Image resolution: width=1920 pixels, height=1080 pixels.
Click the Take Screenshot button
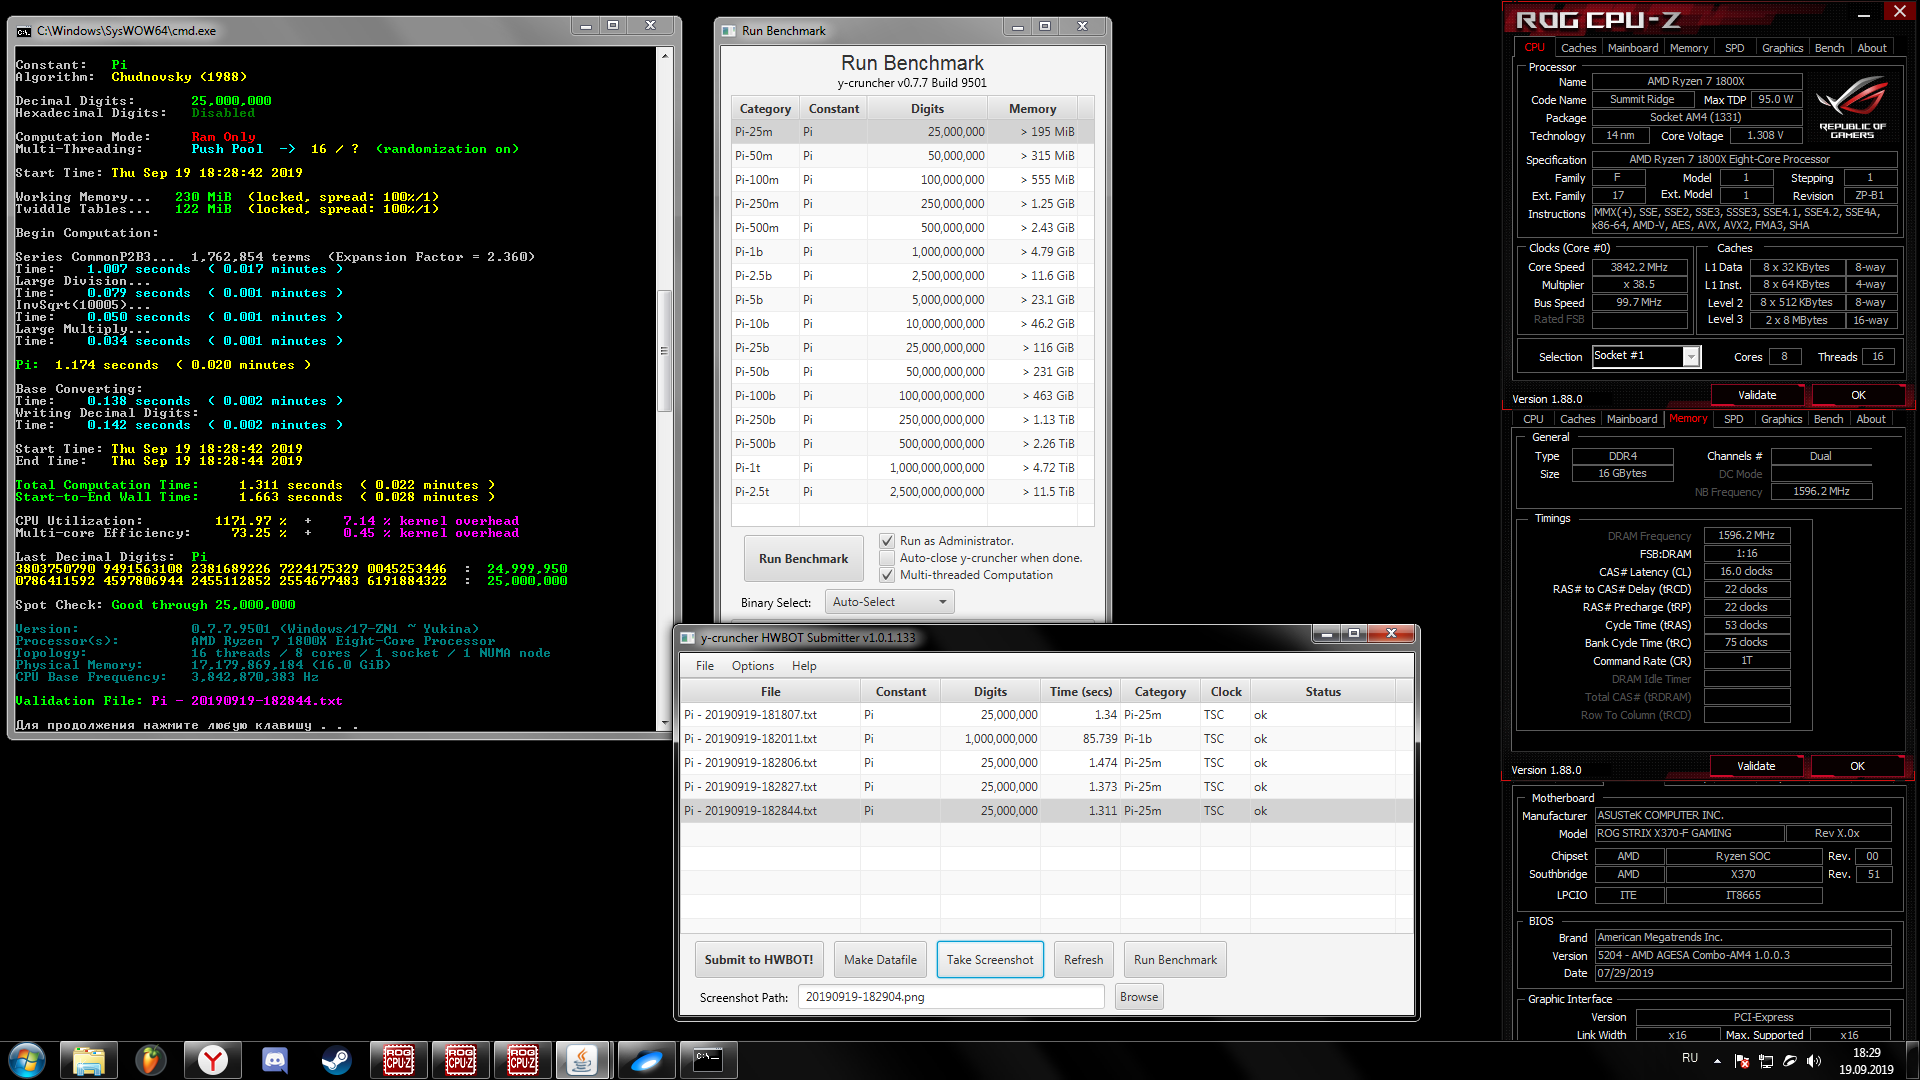[x=990, y=960]
